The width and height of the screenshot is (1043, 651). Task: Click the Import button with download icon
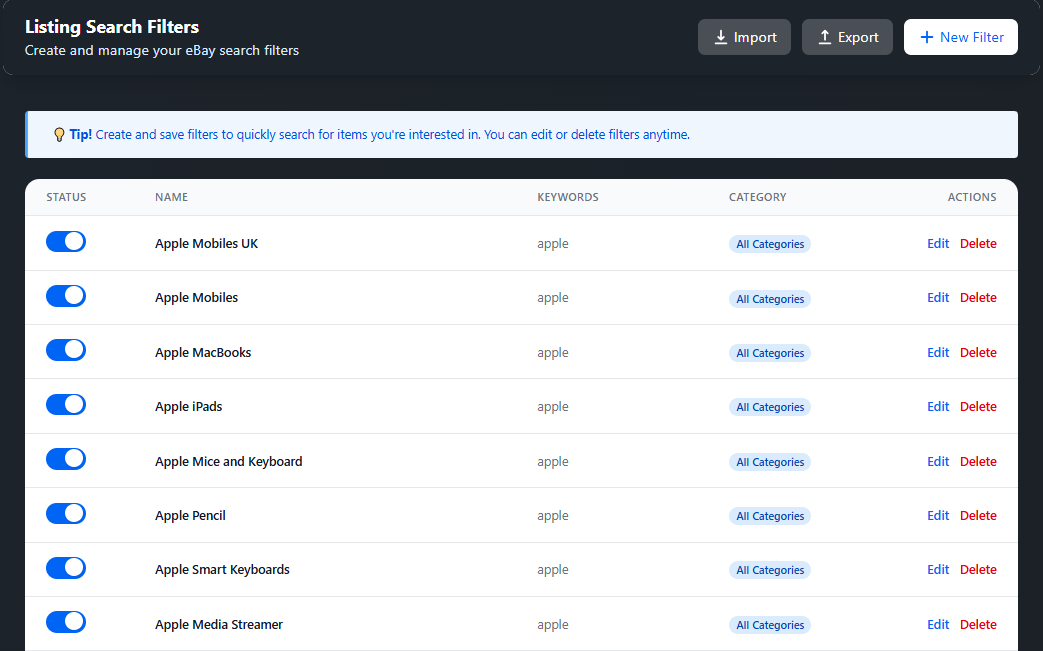tap(744, 37)
